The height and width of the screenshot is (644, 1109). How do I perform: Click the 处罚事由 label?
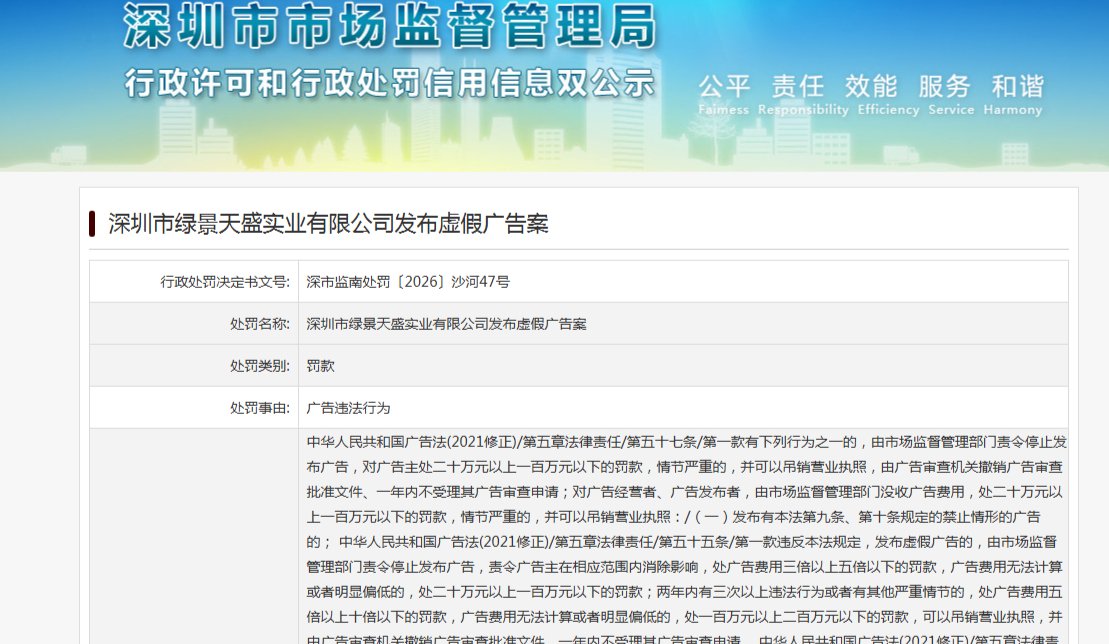(x=260, y=408)
